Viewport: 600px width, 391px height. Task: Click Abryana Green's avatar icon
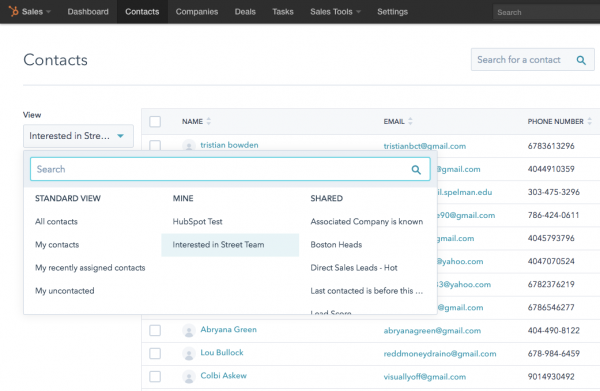[189, 330]
